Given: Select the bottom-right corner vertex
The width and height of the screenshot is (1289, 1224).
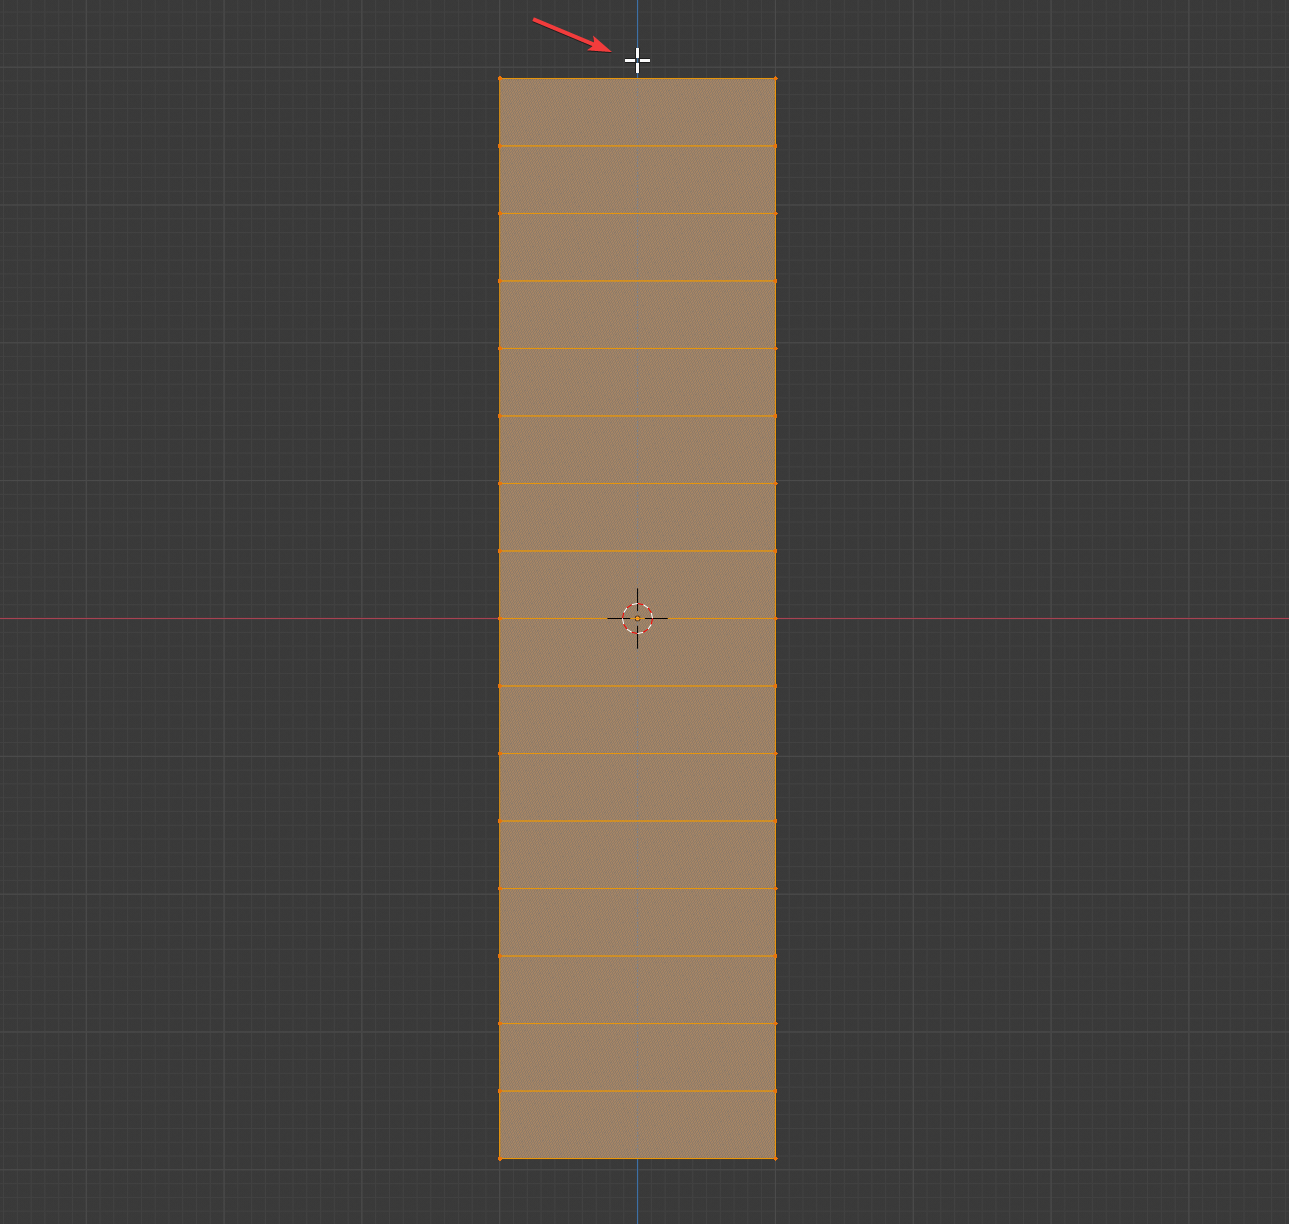Looking at the screenshot, I should click(x=775, y=1159).
